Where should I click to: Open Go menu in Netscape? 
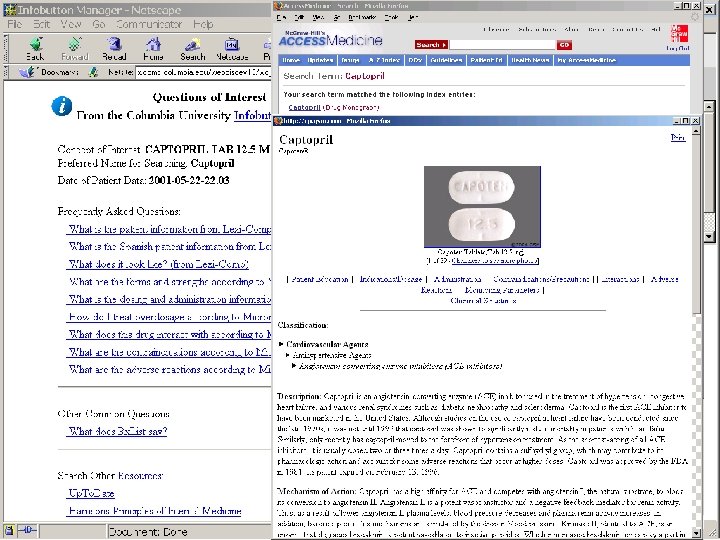[x=99, y=24]
